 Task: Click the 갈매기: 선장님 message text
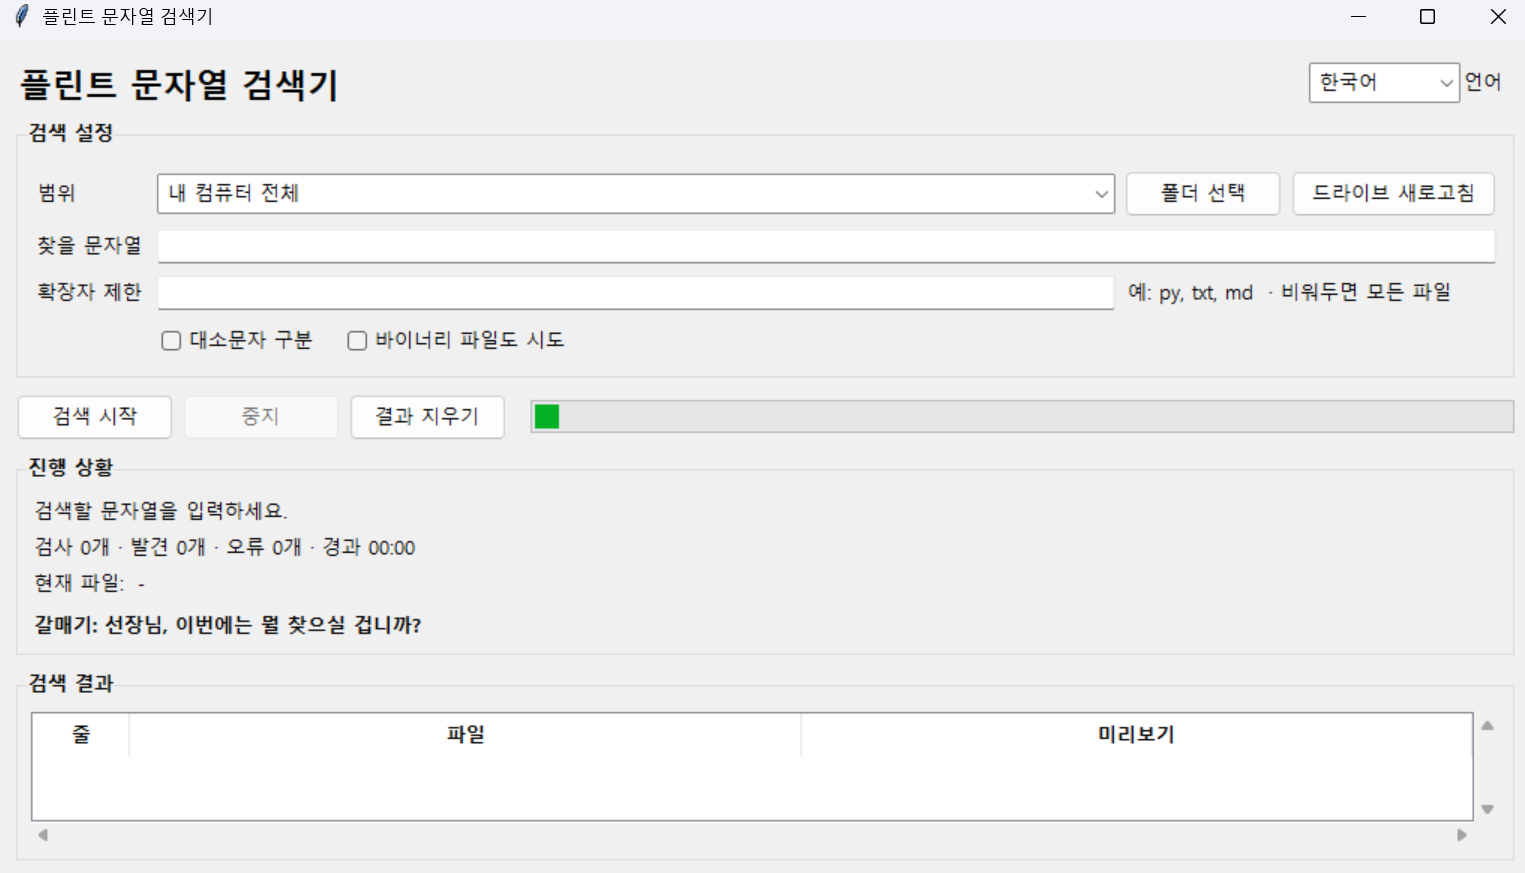(x=228, y=625)
